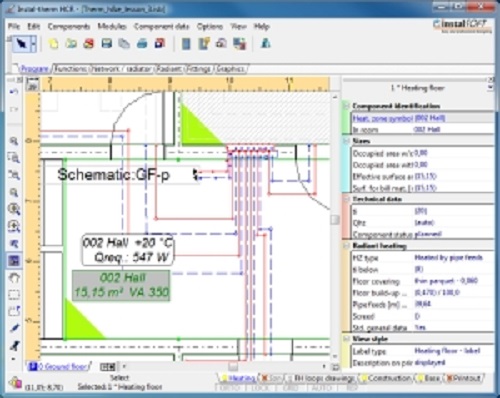Select the dashed rectangle selection tool
Image resolution: width=500 pixels, height=398 pixels.
pyautogui.click(x=14, y=295)
